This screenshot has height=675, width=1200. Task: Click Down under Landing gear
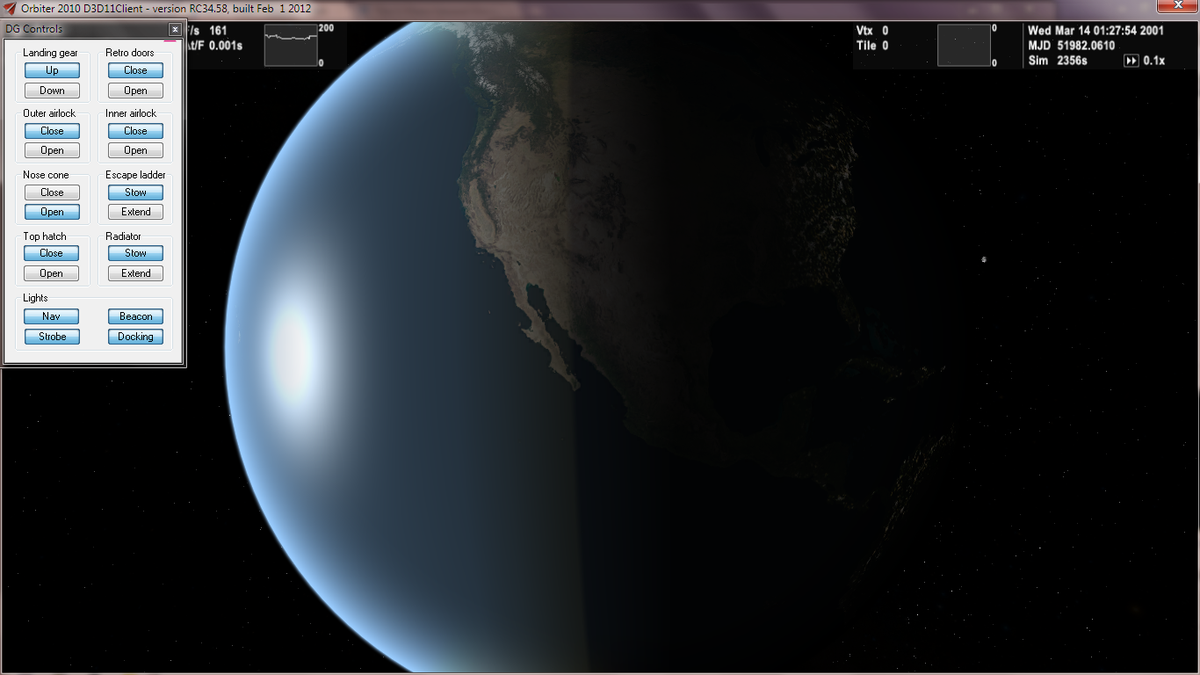[52, 90]
